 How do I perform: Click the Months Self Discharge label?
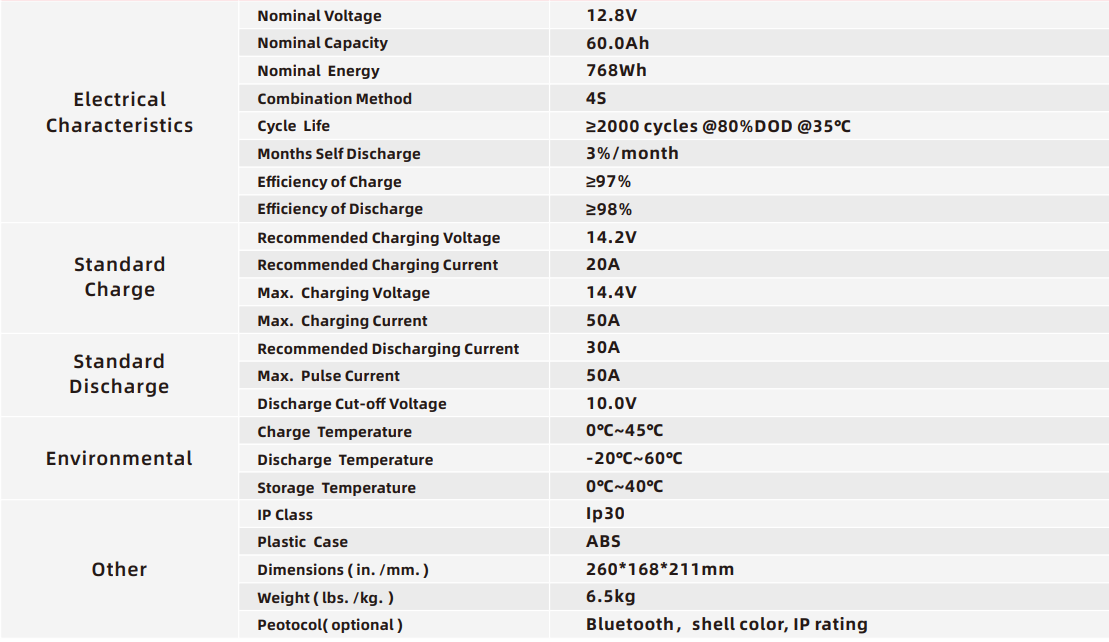pos(339,153)
